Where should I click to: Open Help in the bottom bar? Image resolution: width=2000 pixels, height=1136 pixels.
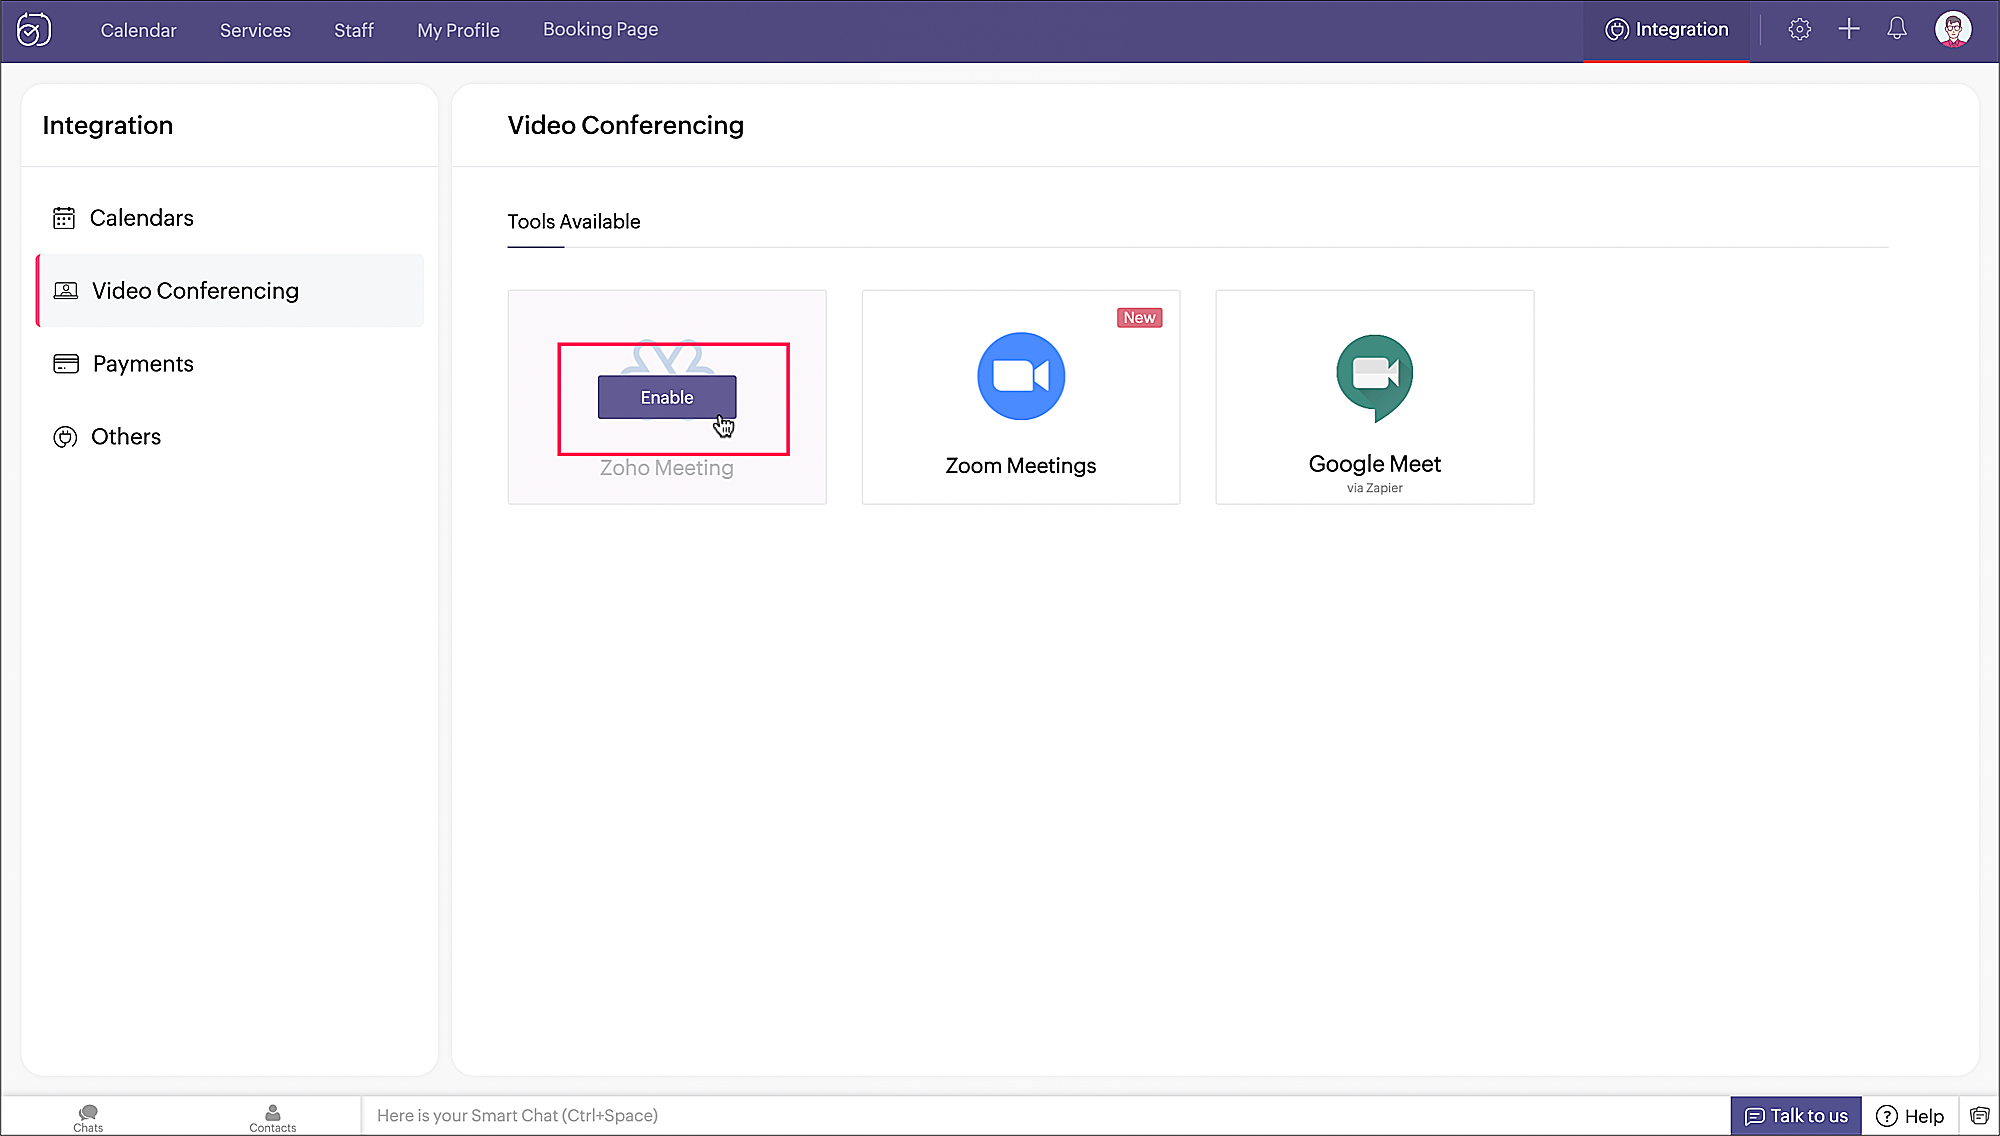click(1910, 1116)
